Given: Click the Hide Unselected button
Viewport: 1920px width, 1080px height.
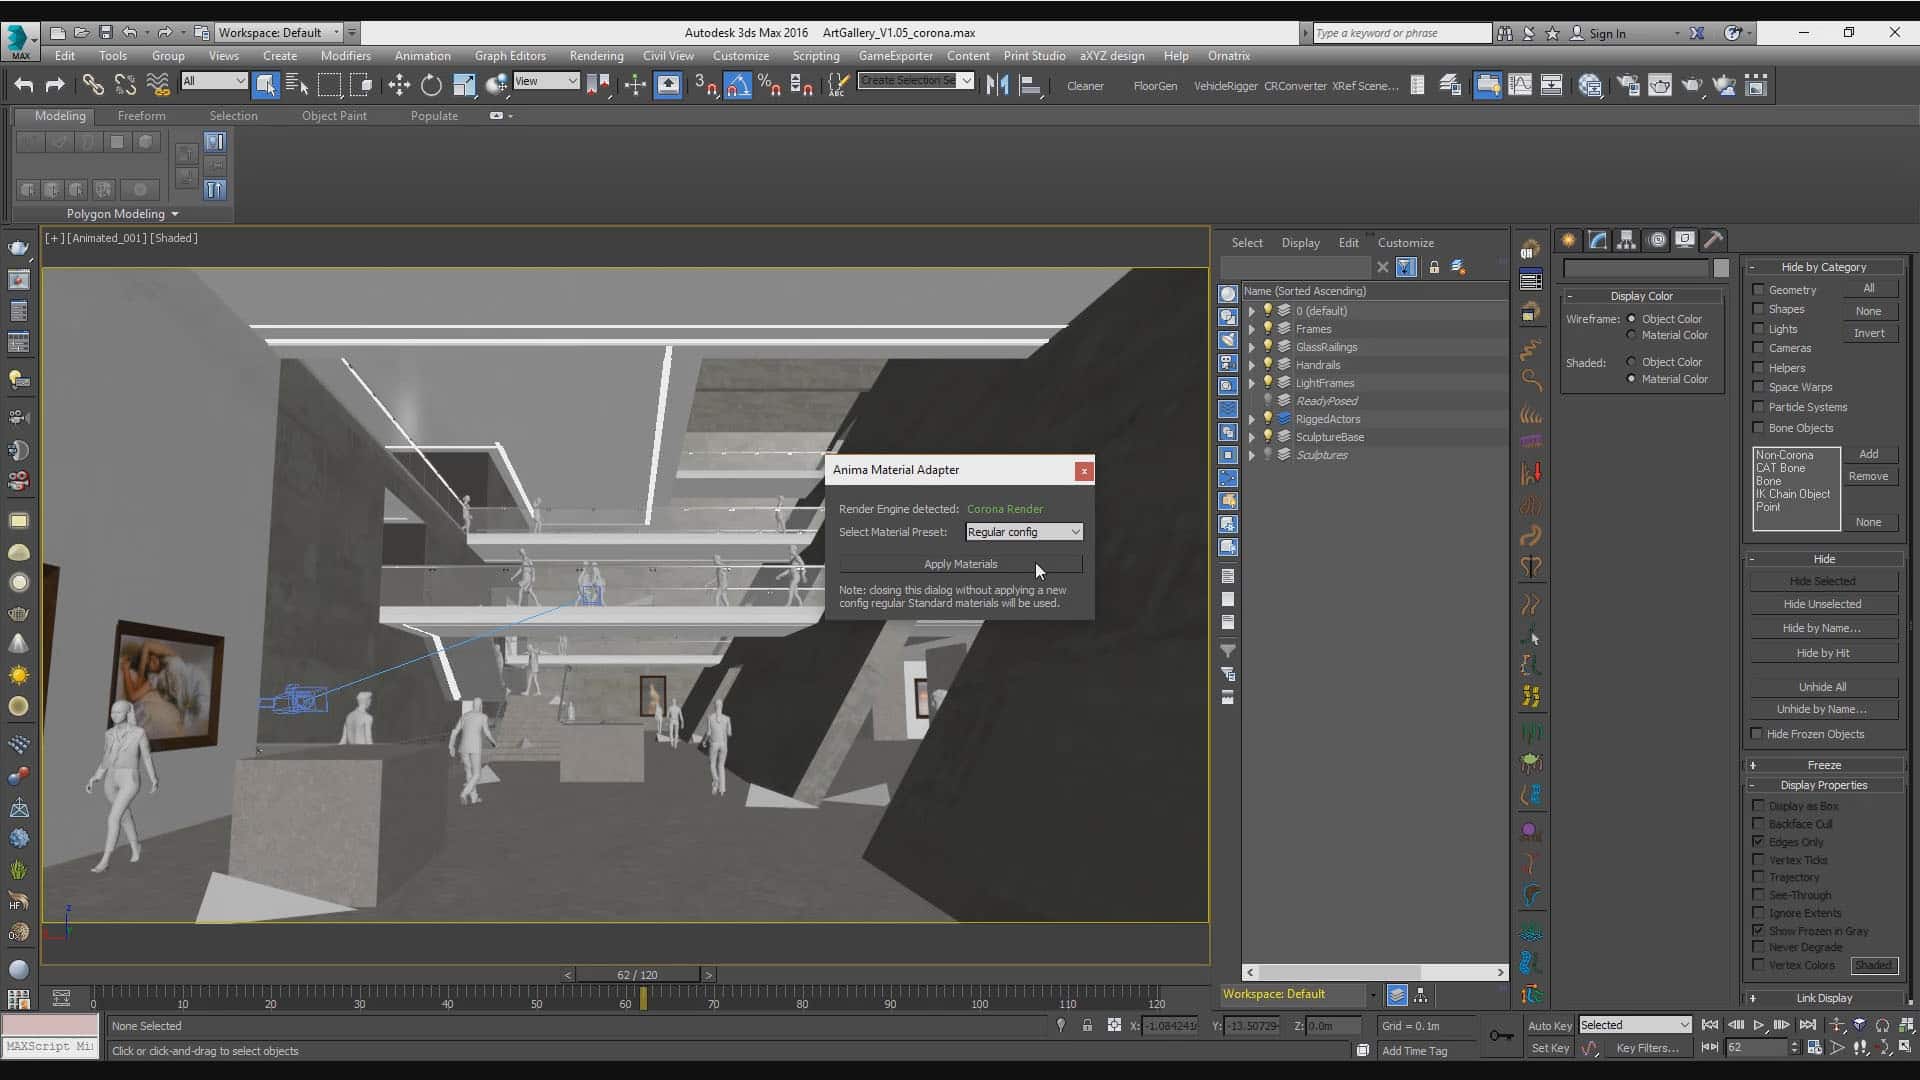Looking at the screenshot, I should pyautogui.click(x=1822, y=604).
